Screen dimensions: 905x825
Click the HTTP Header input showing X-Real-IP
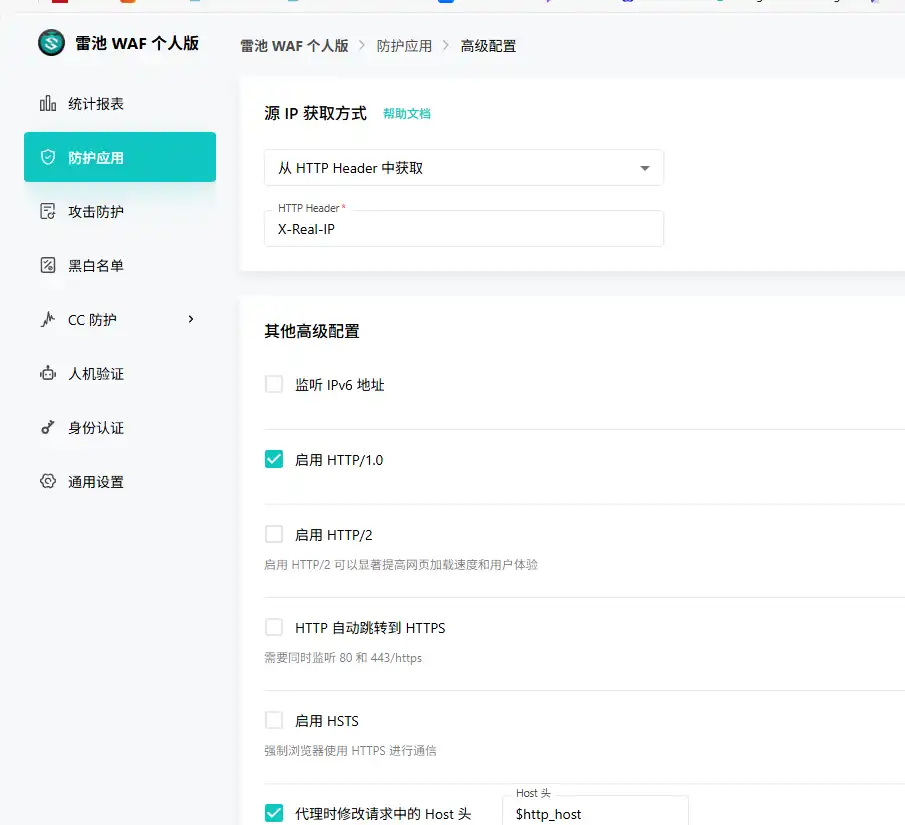[x=463, y=229]
